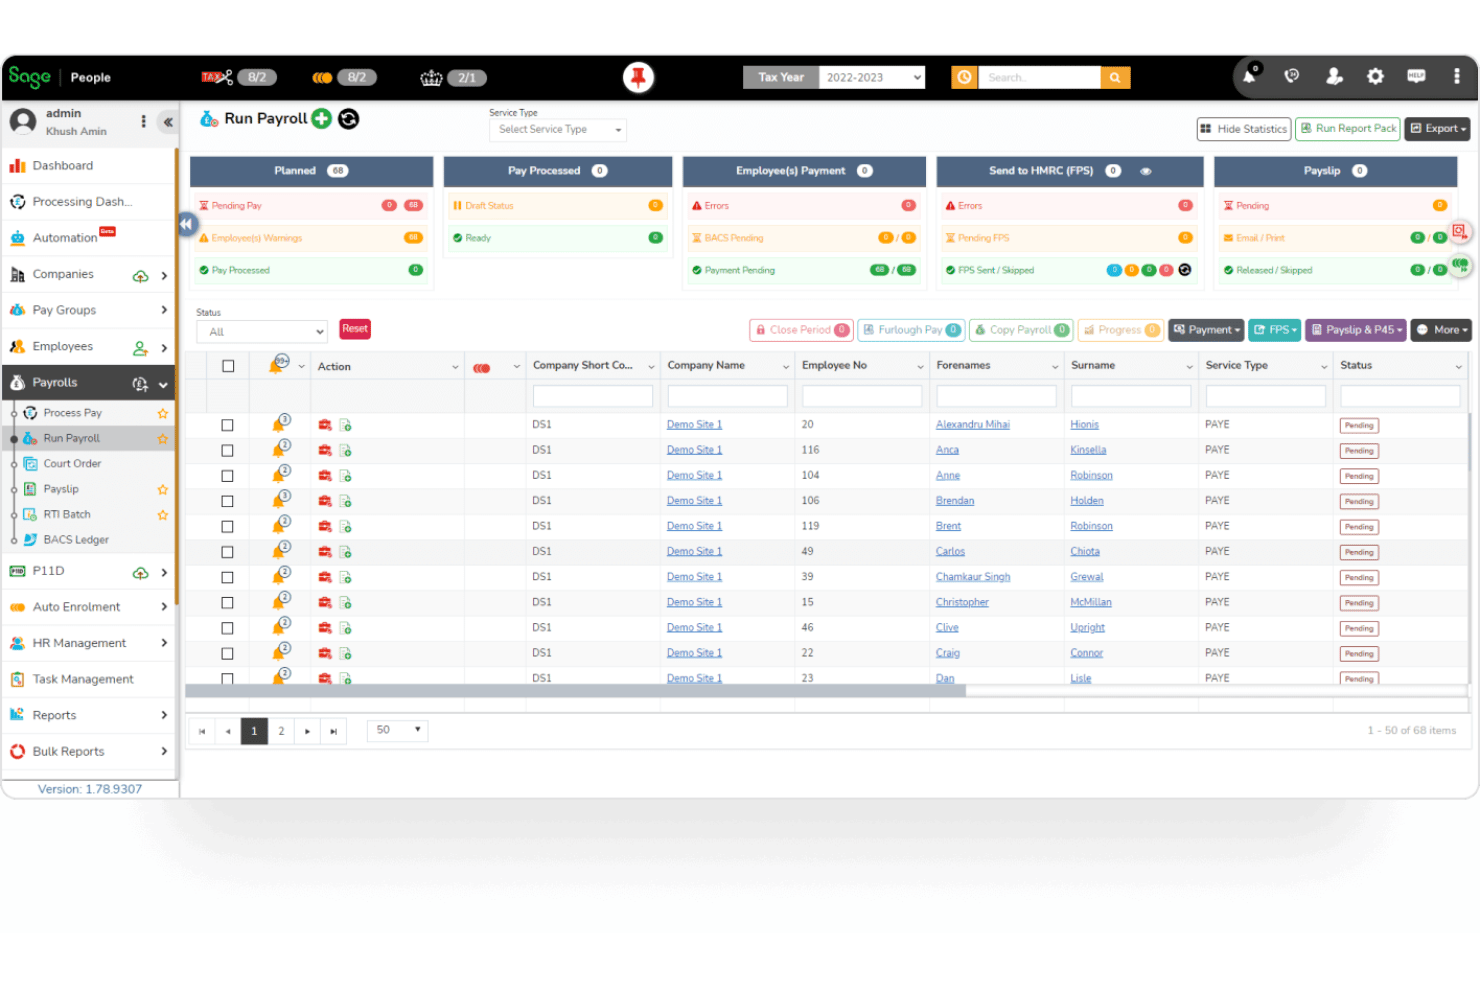The image size is (1480, 987).
Task: Toggle the eye icon in Send to HMRC
Action: click(x=1146, y=171)
